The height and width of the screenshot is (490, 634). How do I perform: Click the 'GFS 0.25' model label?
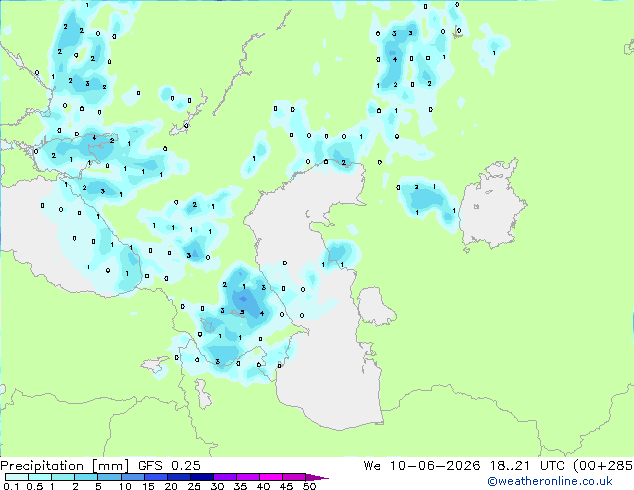point(169,466)
